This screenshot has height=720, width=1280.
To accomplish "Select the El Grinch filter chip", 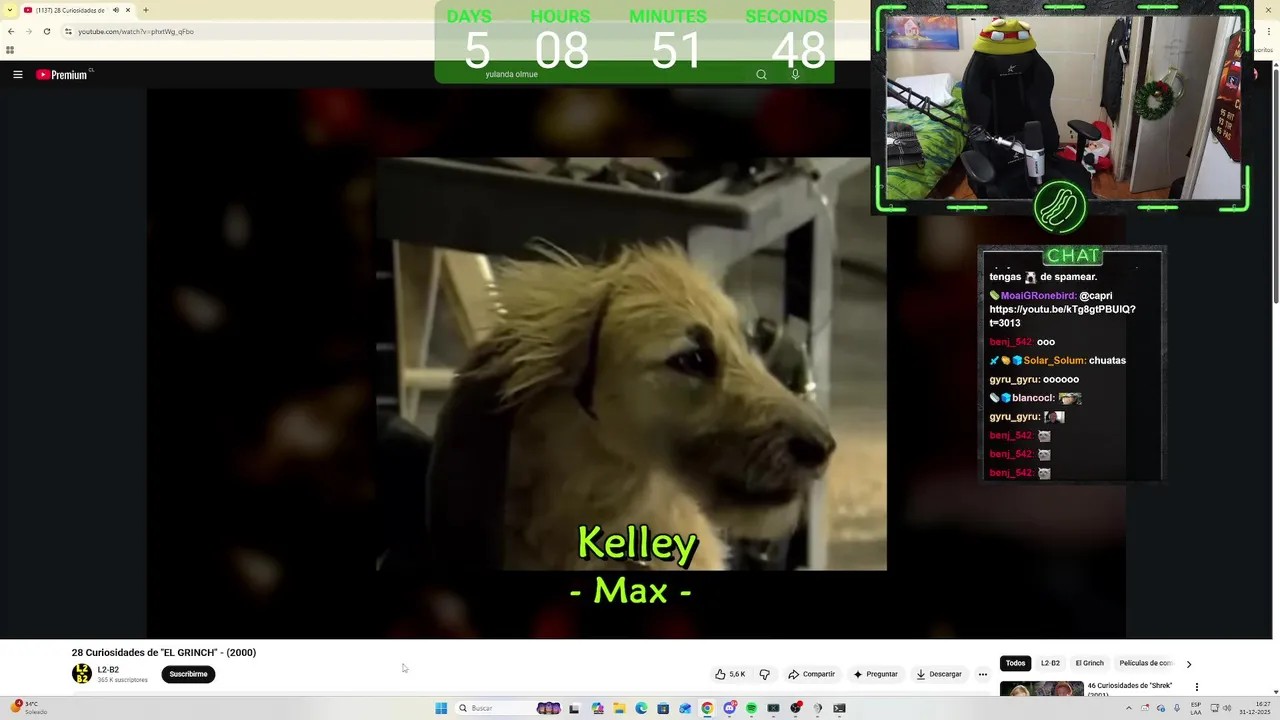I will pyautogui.click(x=1089, y=663).
